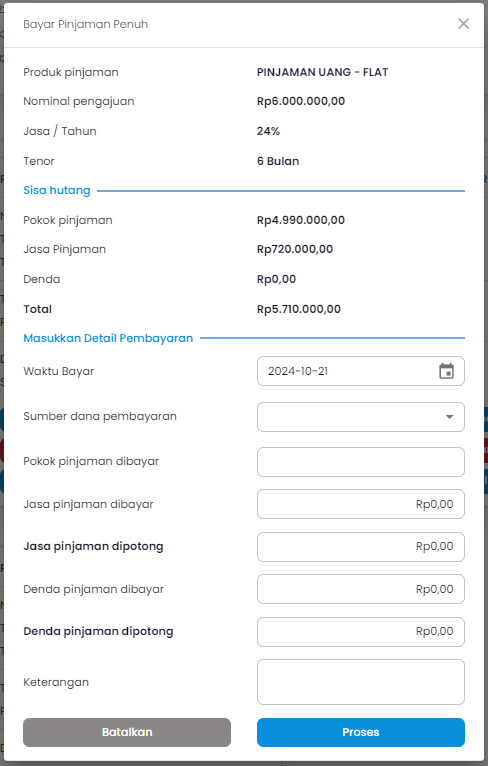Submit payment with the Proses button
Viewport: 488px width, 766px height.
(361, 732)
